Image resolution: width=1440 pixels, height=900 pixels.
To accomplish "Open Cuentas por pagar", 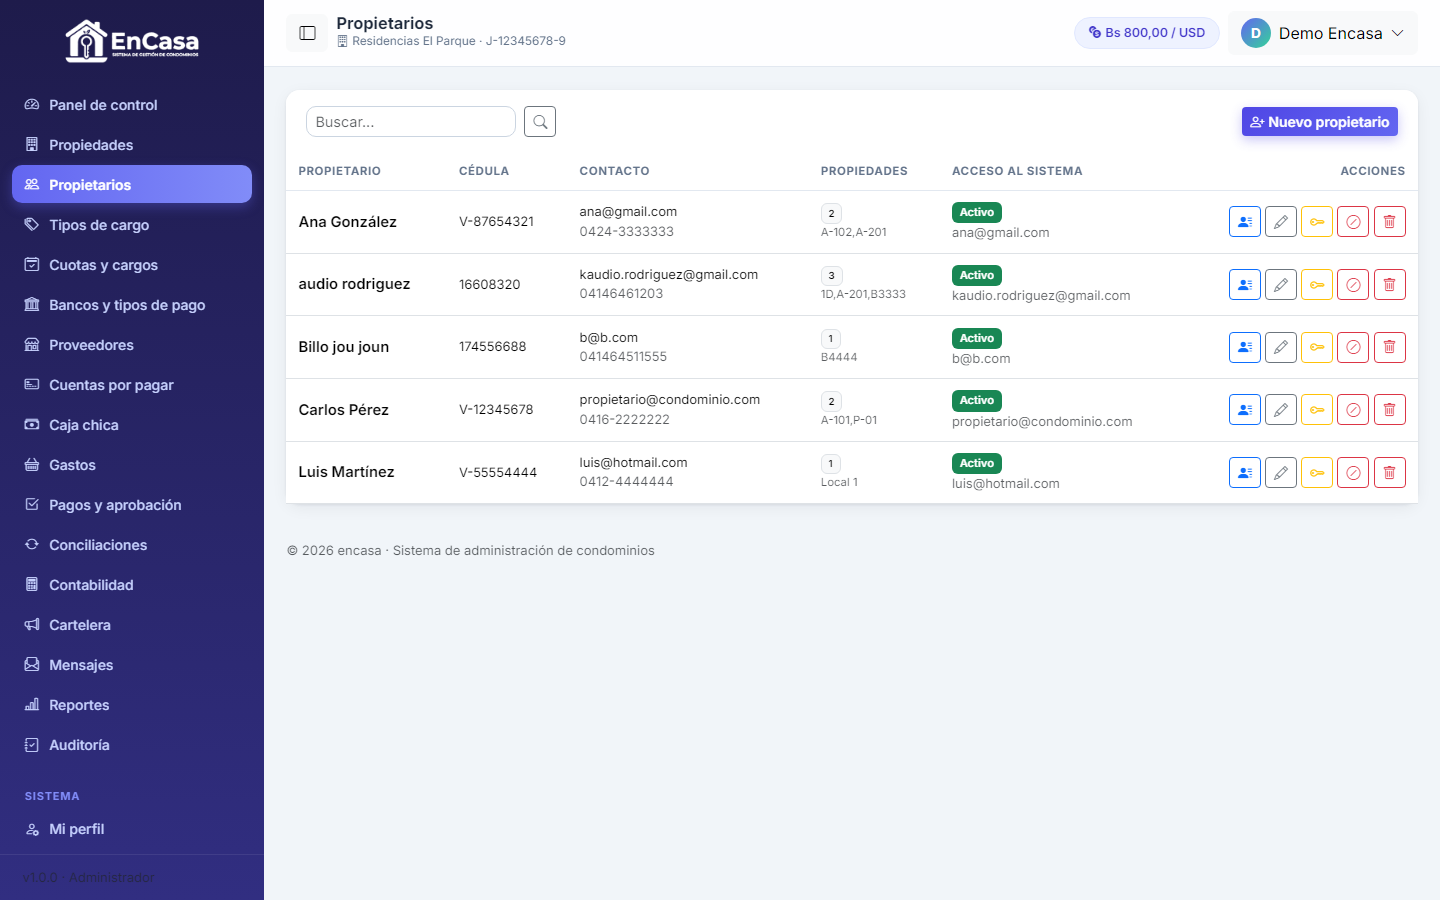I will tap(132, 385).
